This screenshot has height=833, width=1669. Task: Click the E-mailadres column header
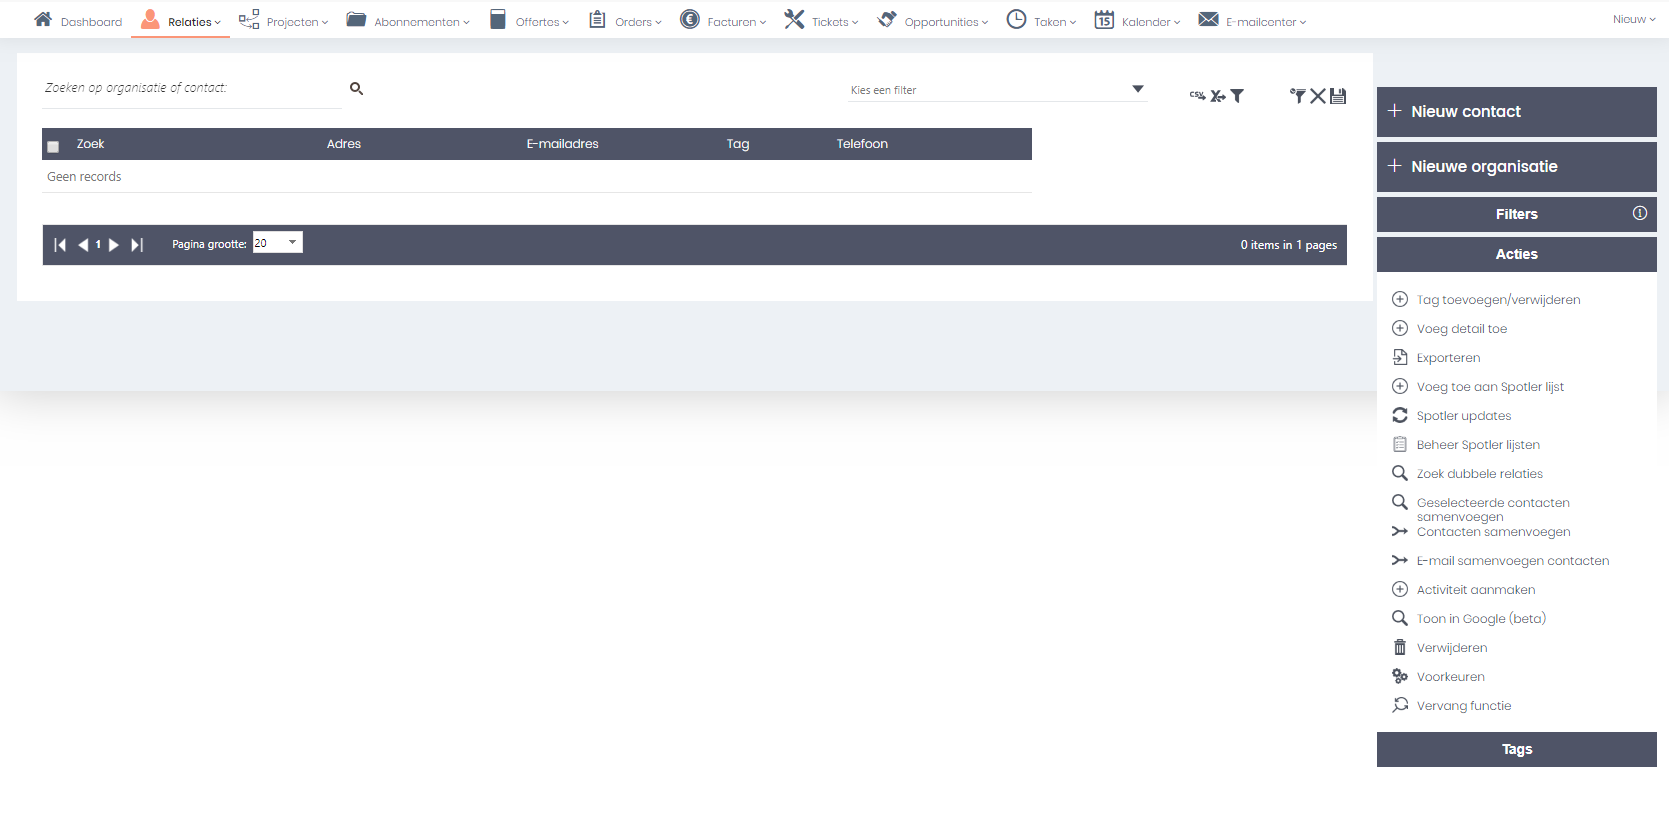(562, 144)
